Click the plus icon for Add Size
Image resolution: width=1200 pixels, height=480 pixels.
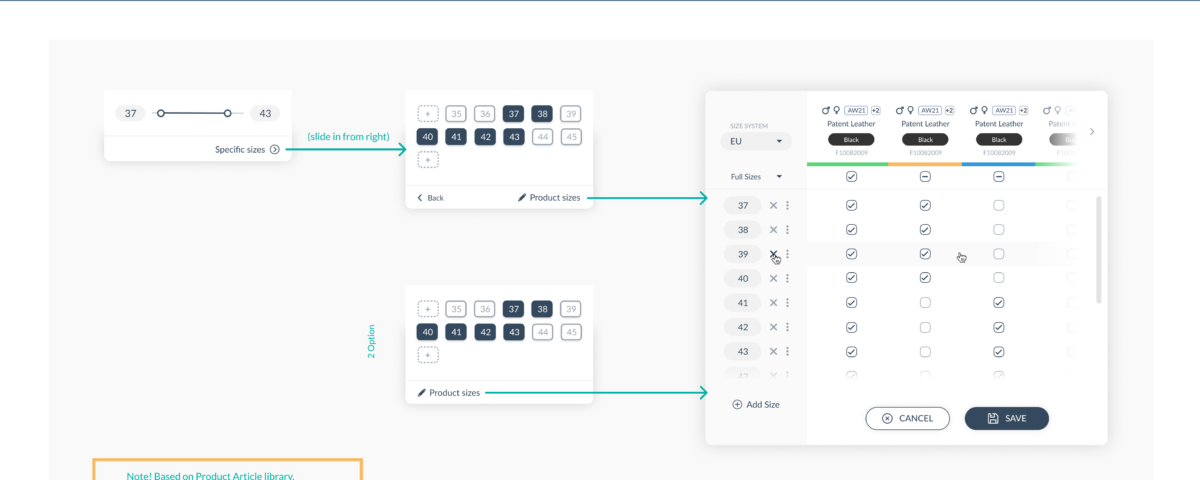(x=737, y=405)
